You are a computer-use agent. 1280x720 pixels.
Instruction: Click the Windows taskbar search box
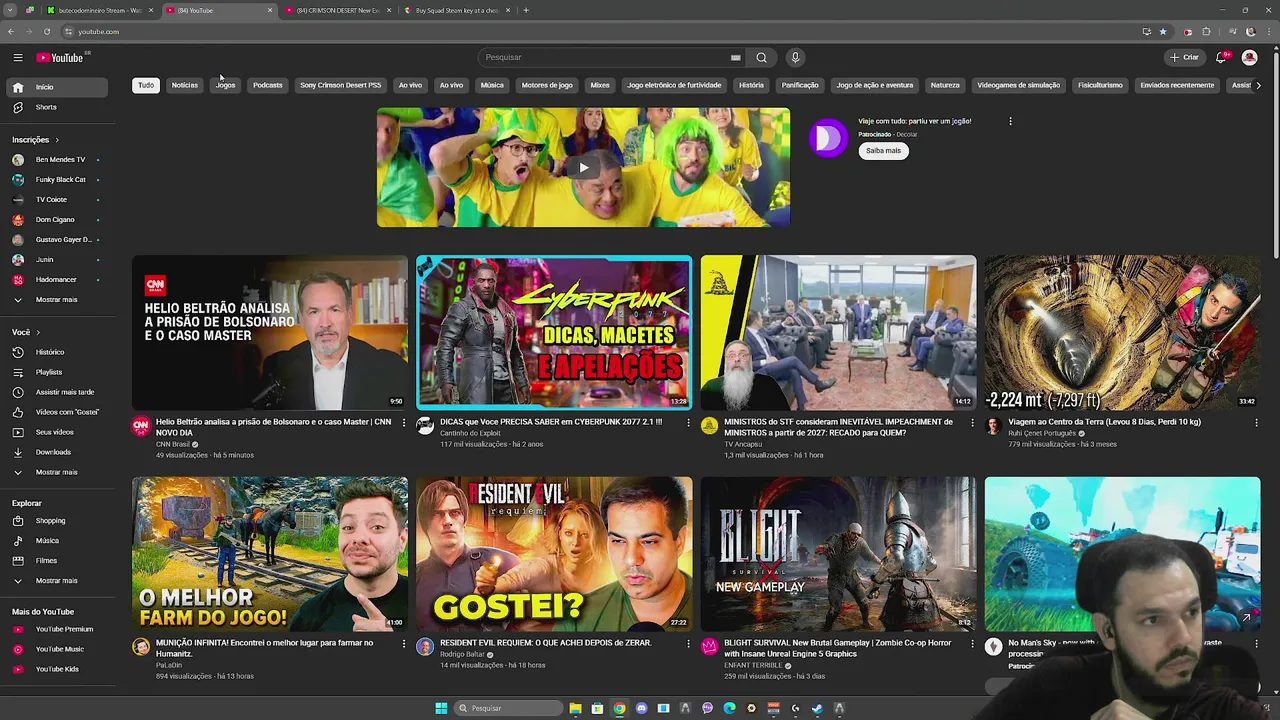507,708
